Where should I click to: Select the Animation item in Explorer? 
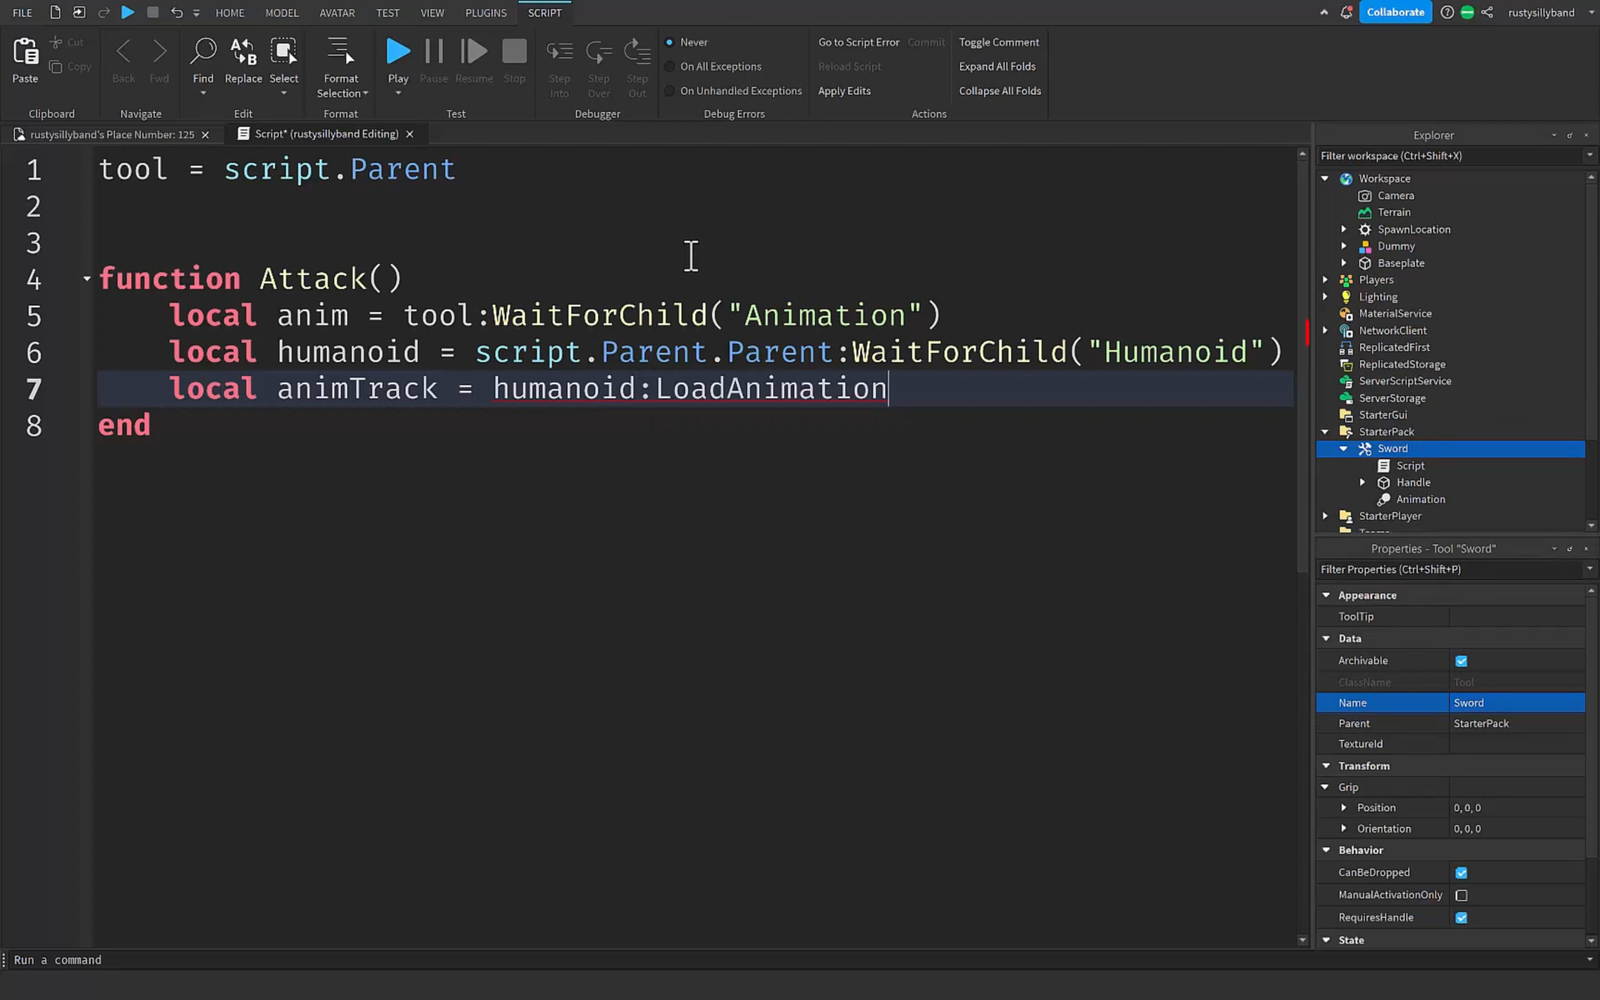point(1420,500)
